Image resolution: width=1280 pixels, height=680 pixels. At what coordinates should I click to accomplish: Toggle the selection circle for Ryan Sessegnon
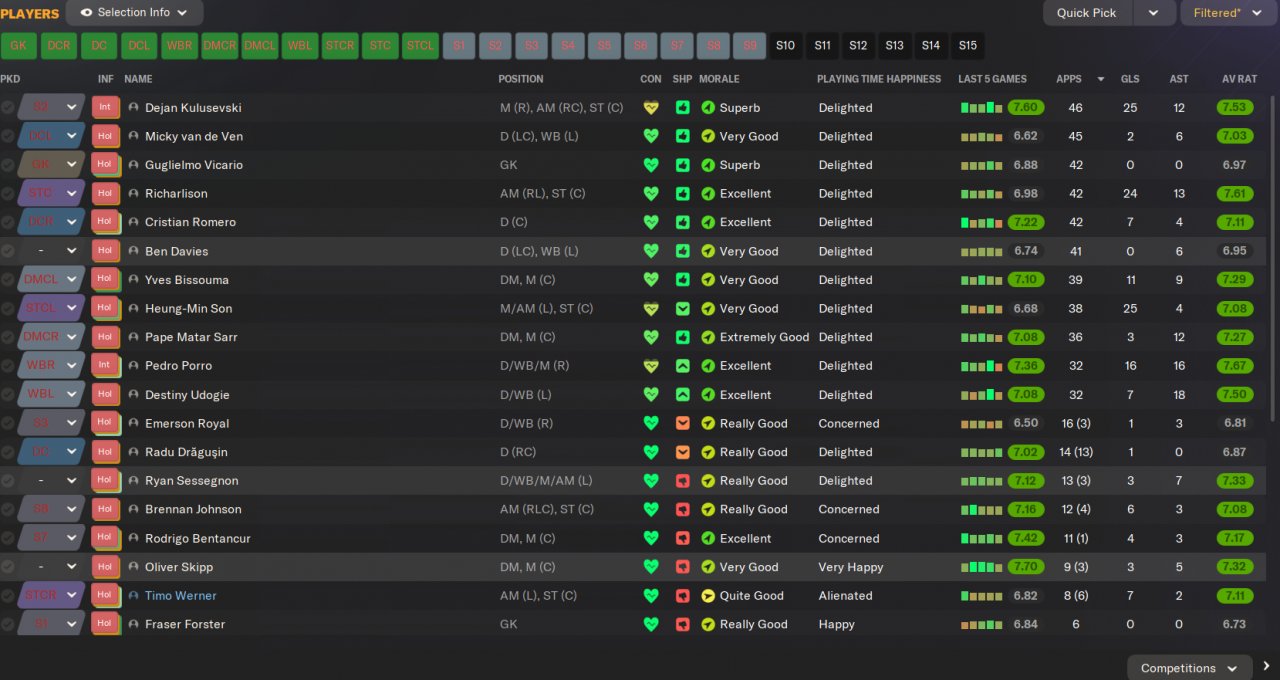pos(8,481)
